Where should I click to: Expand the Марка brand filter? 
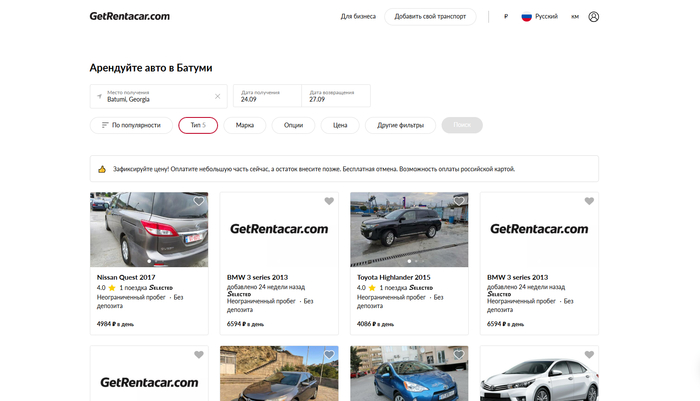pyautogui.click(x=245, y=125)
